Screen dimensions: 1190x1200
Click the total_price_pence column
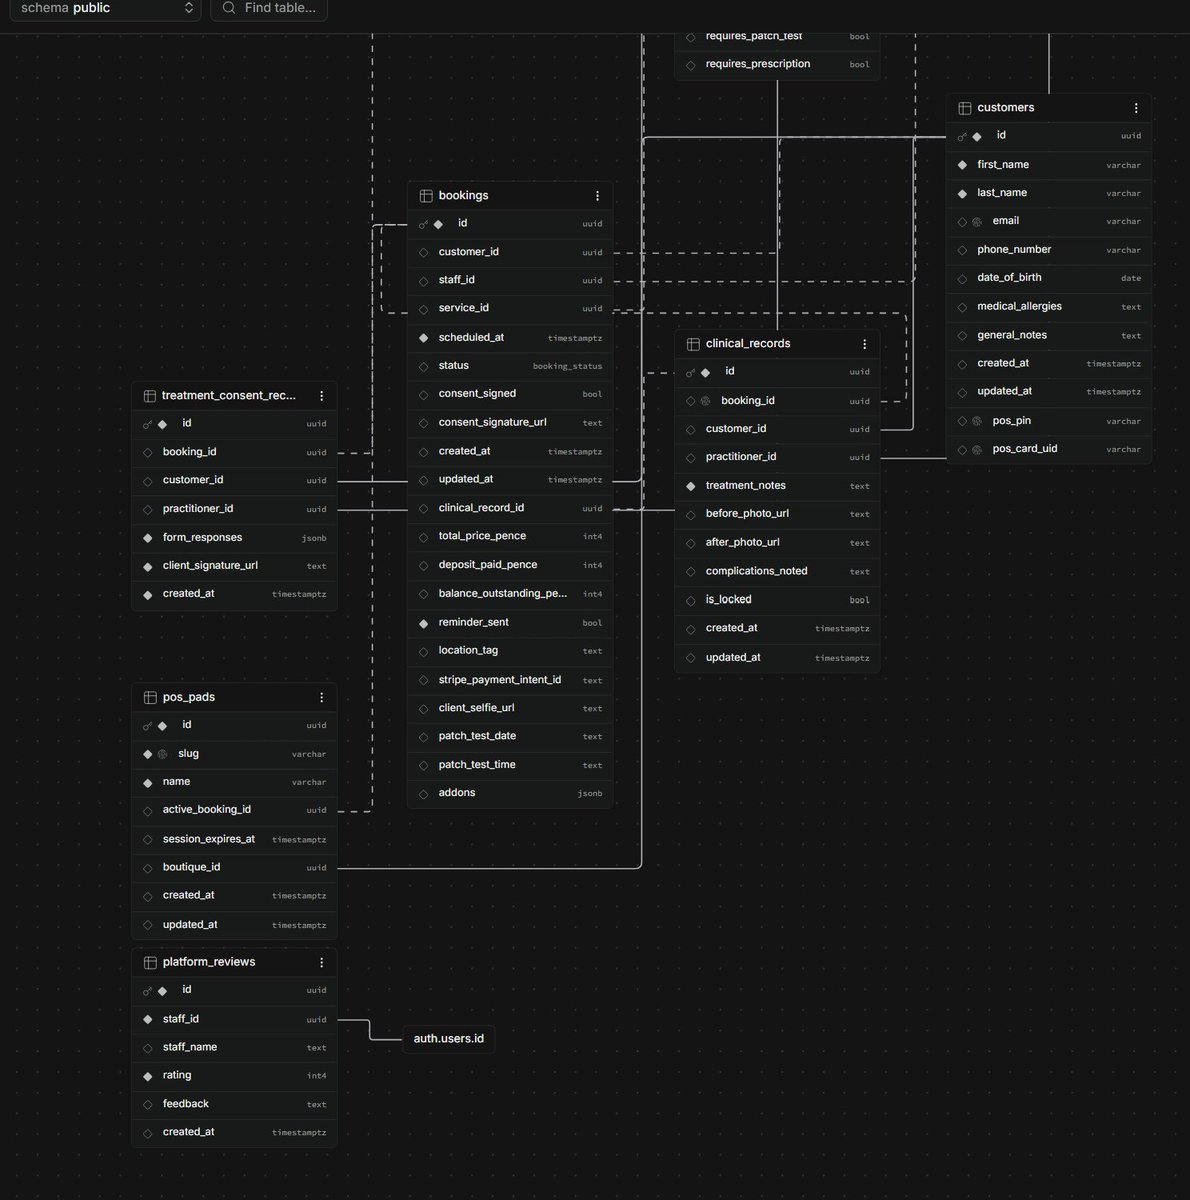coord(510,537)
